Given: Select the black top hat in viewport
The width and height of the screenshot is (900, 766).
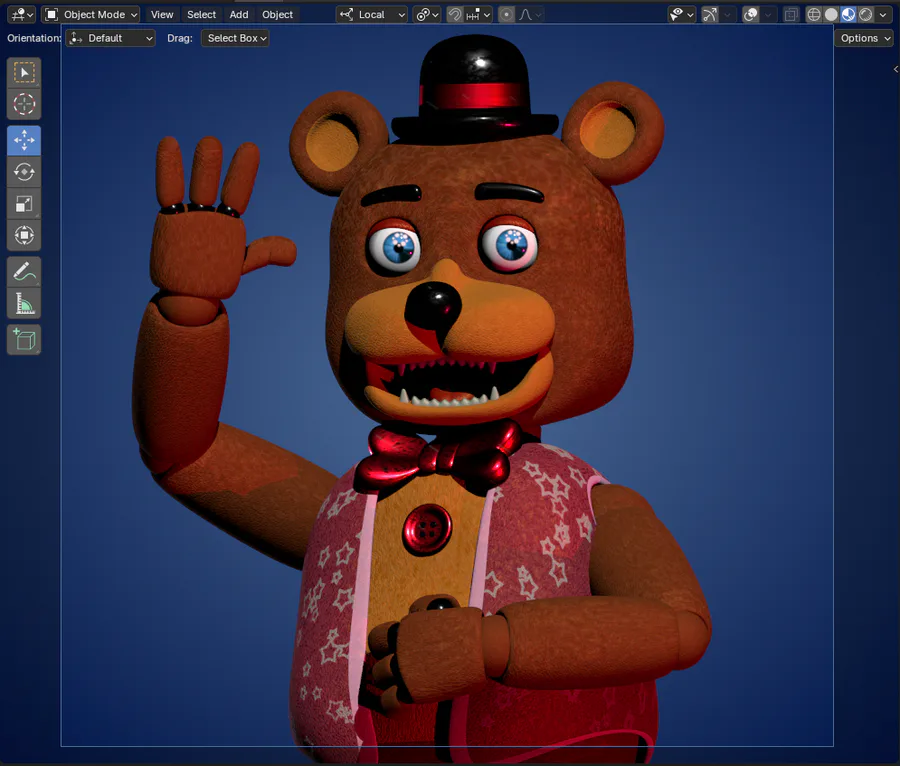Looking at the screenshot, I should (x=474, y=86).
